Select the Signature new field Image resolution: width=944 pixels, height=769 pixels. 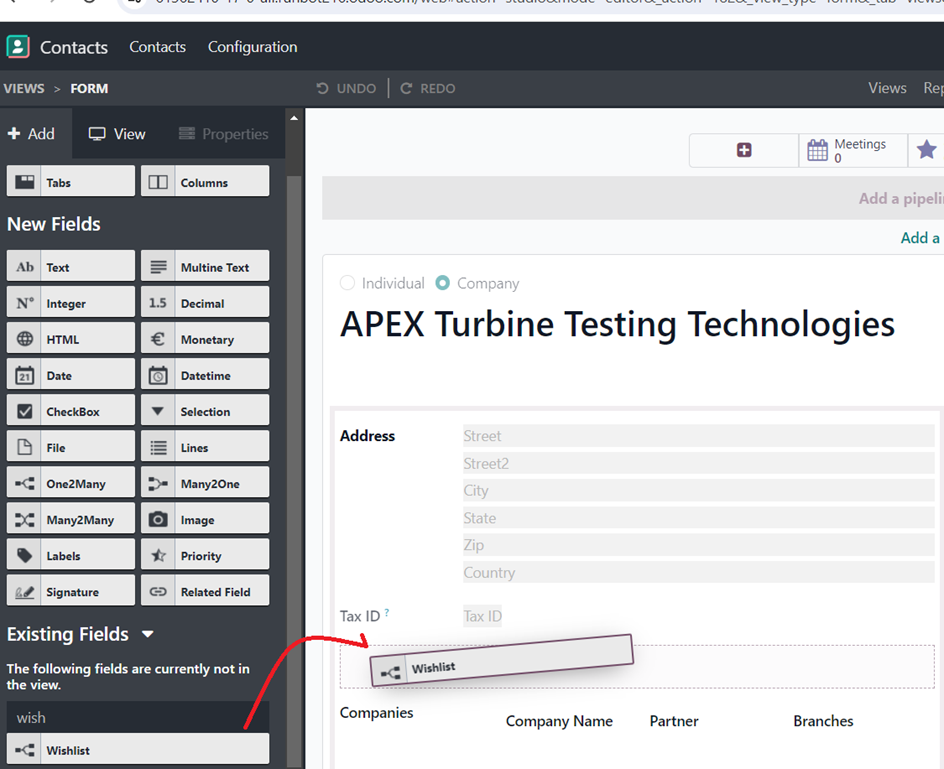tap(71, 592)
